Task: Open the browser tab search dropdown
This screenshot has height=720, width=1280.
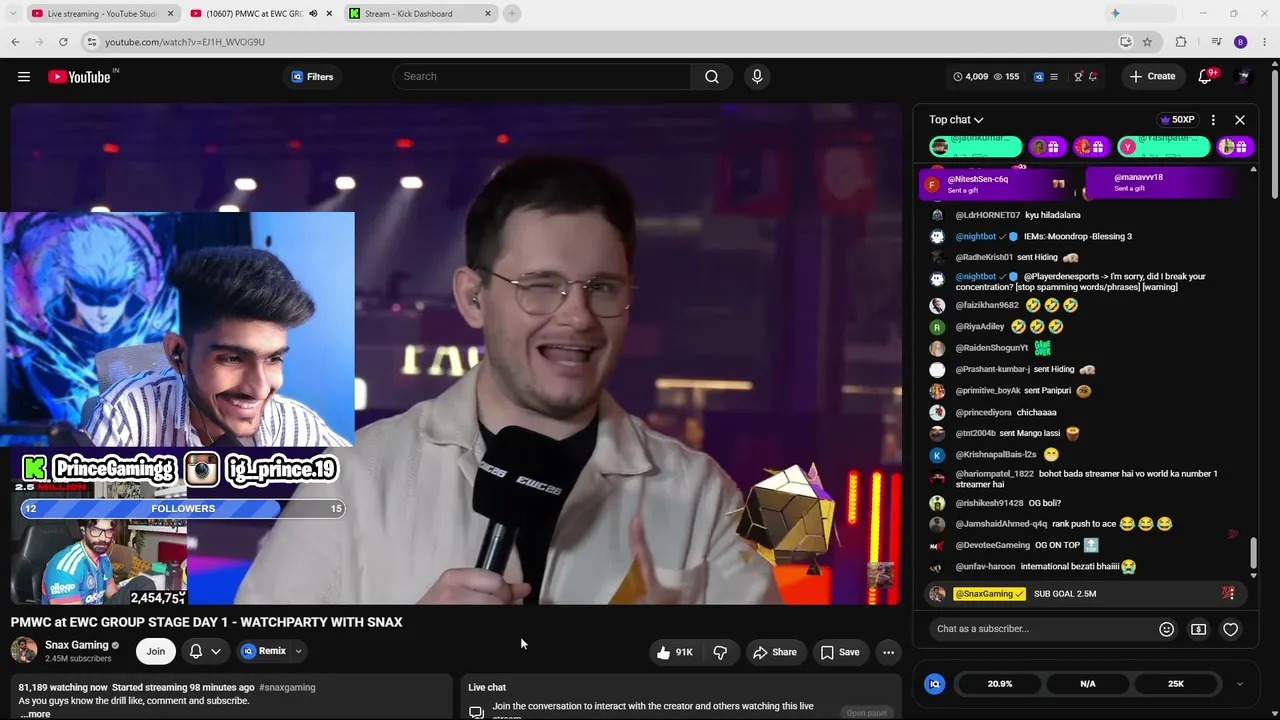Action: [x=12, y=14]
